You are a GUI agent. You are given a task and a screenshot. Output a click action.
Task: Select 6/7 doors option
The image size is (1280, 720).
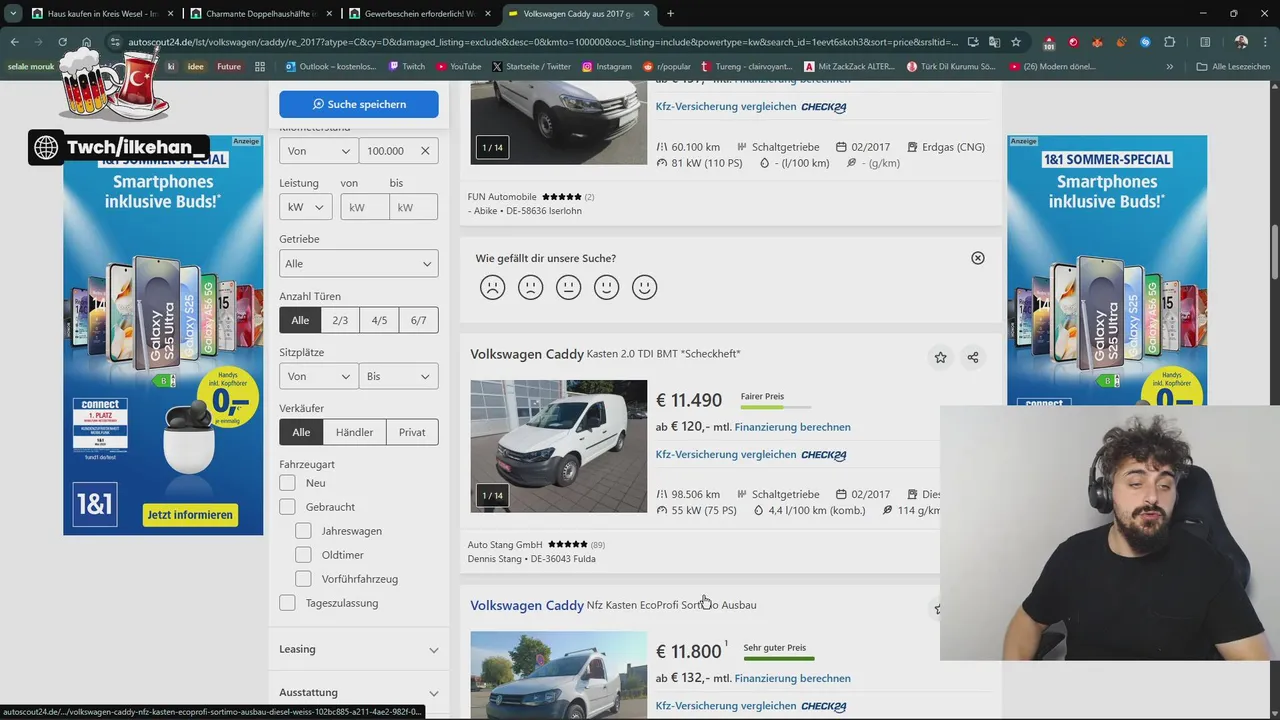click(x=418, y=320)
